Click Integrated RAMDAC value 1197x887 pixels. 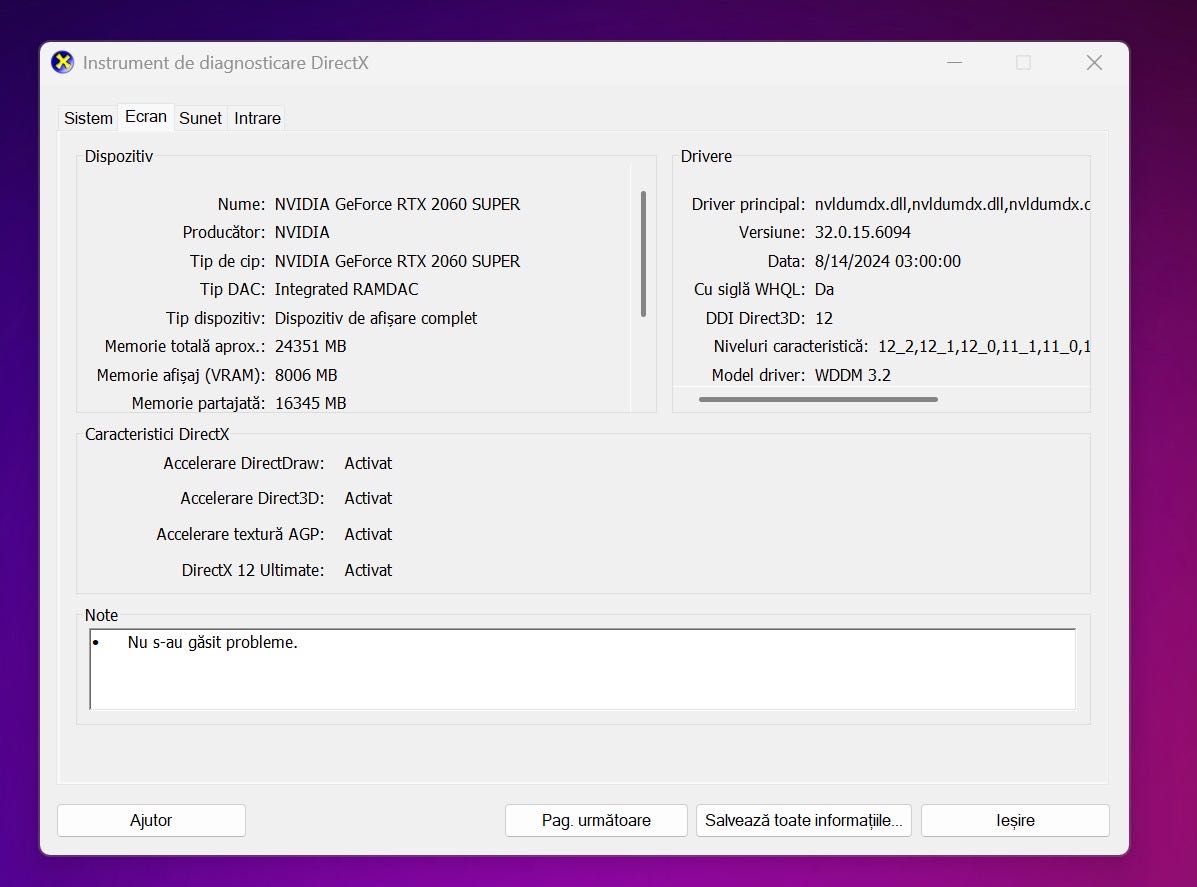click(347, 289)
